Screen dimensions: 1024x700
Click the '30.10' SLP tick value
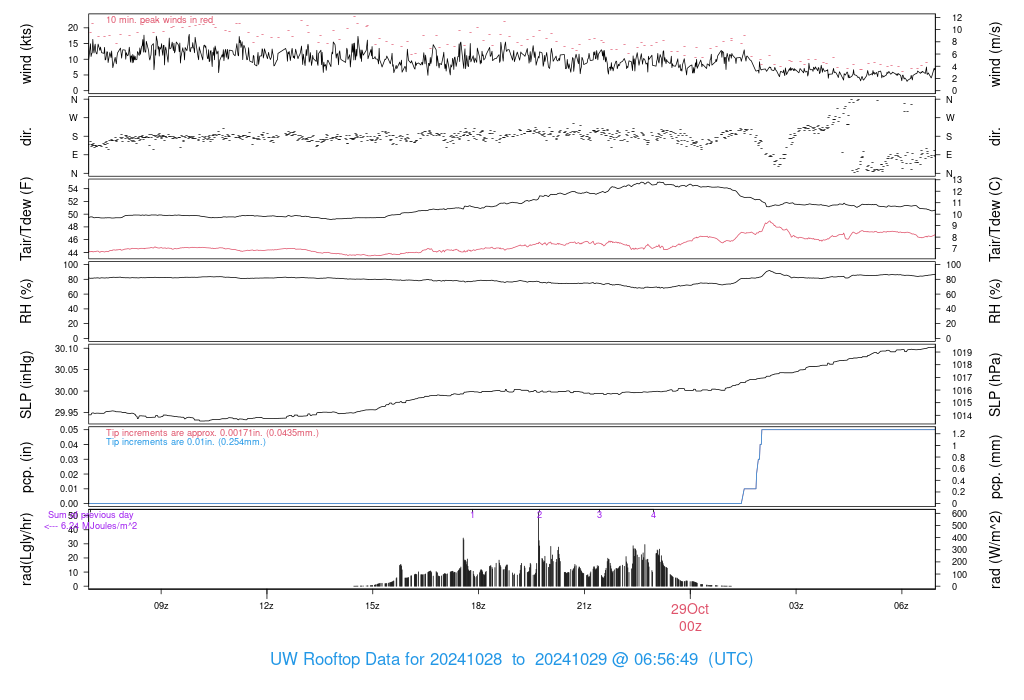tap(66, 349)
